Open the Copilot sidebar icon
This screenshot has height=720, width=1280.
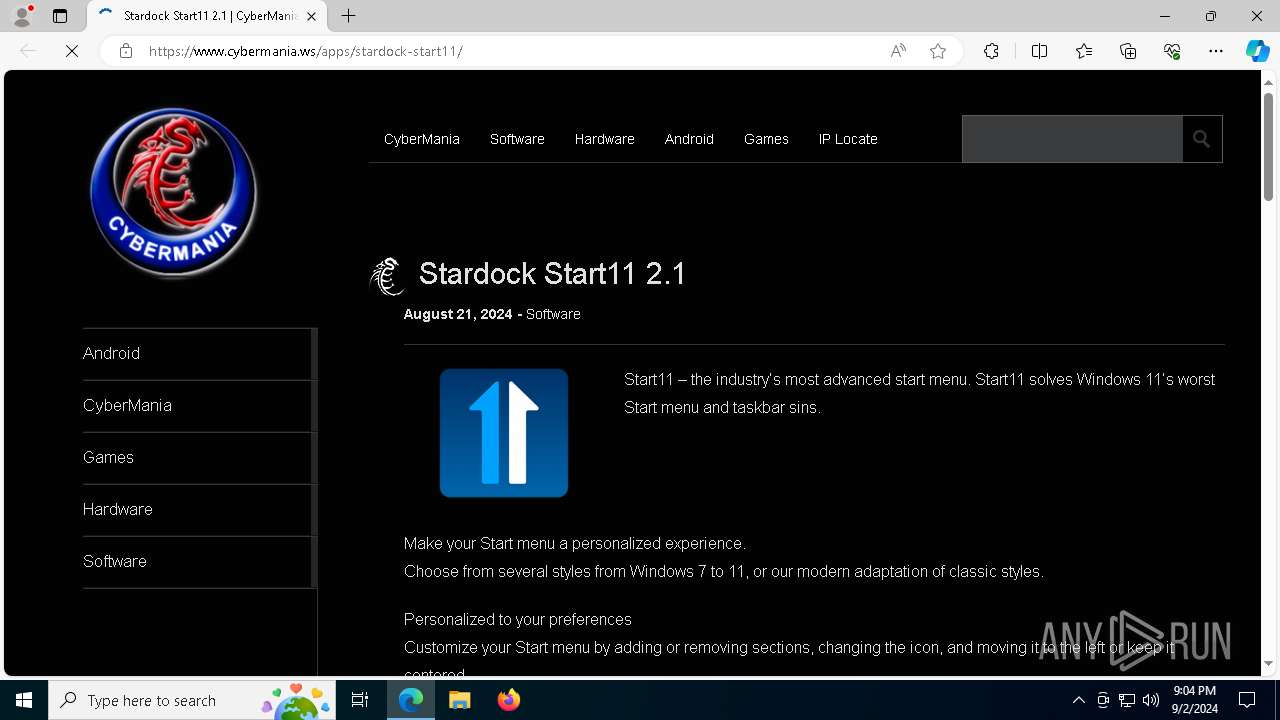[x=1257, y=51]
